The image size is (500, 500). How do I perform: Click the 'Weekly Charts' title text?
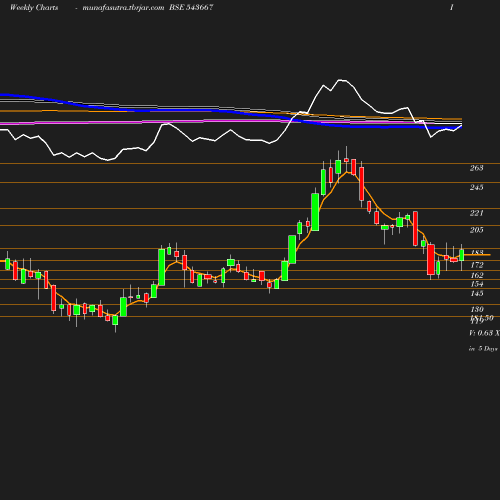[x=34, y=8]
